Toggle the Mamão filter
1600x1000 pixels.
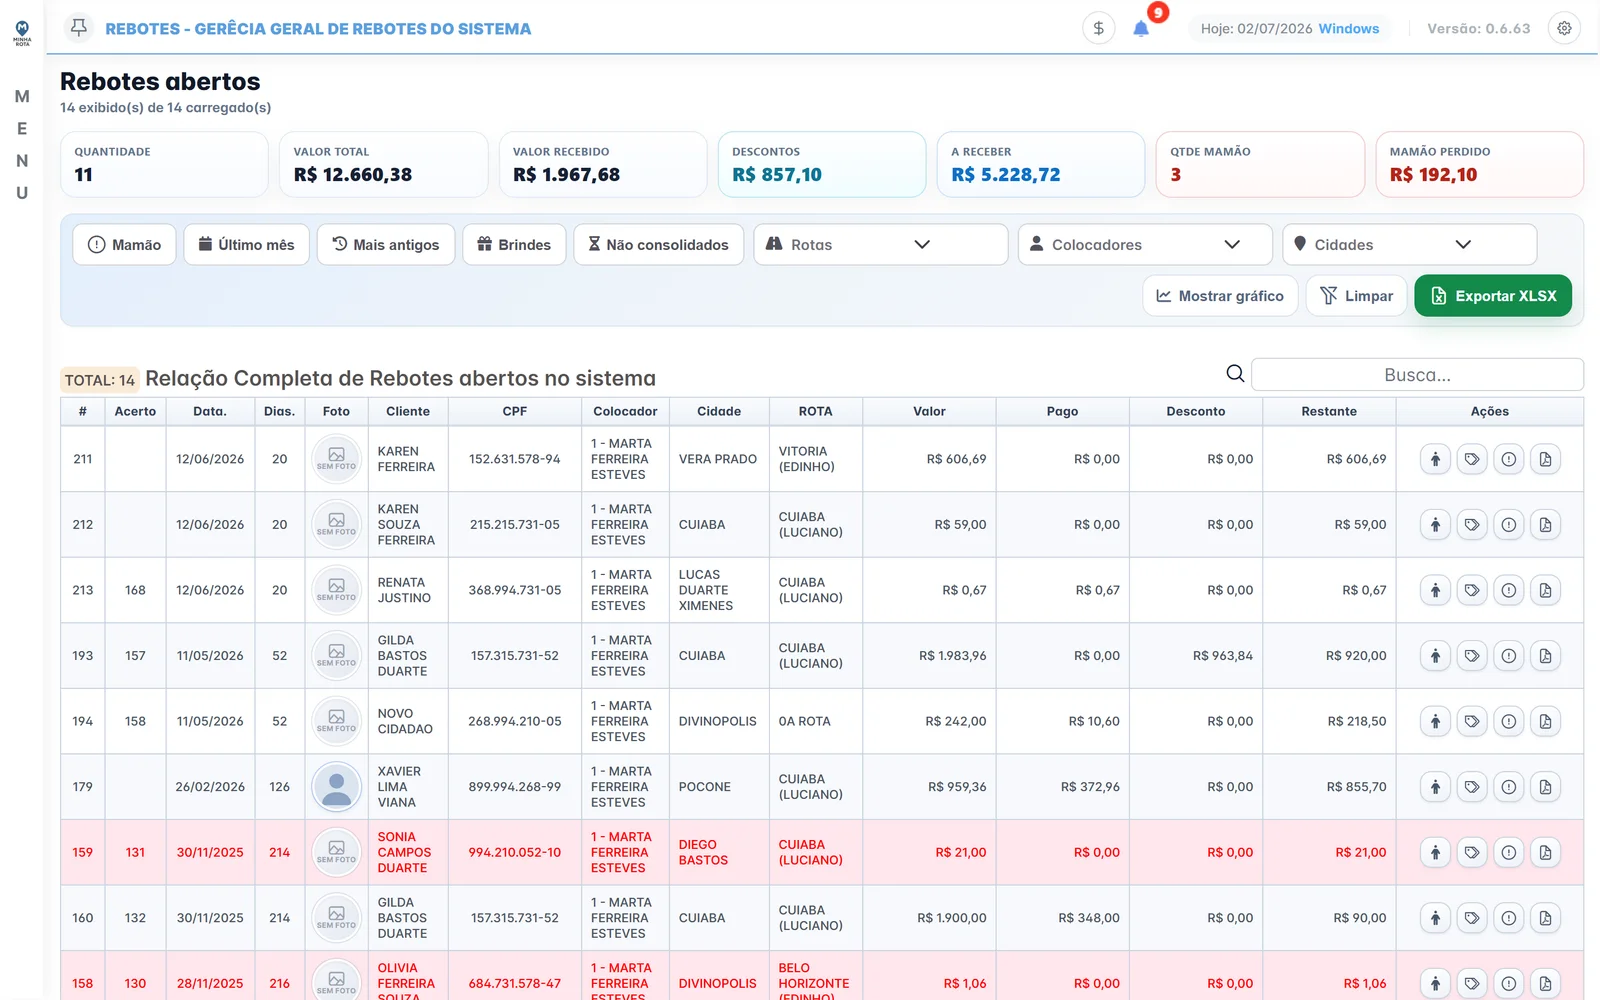(x=124, y=245)
